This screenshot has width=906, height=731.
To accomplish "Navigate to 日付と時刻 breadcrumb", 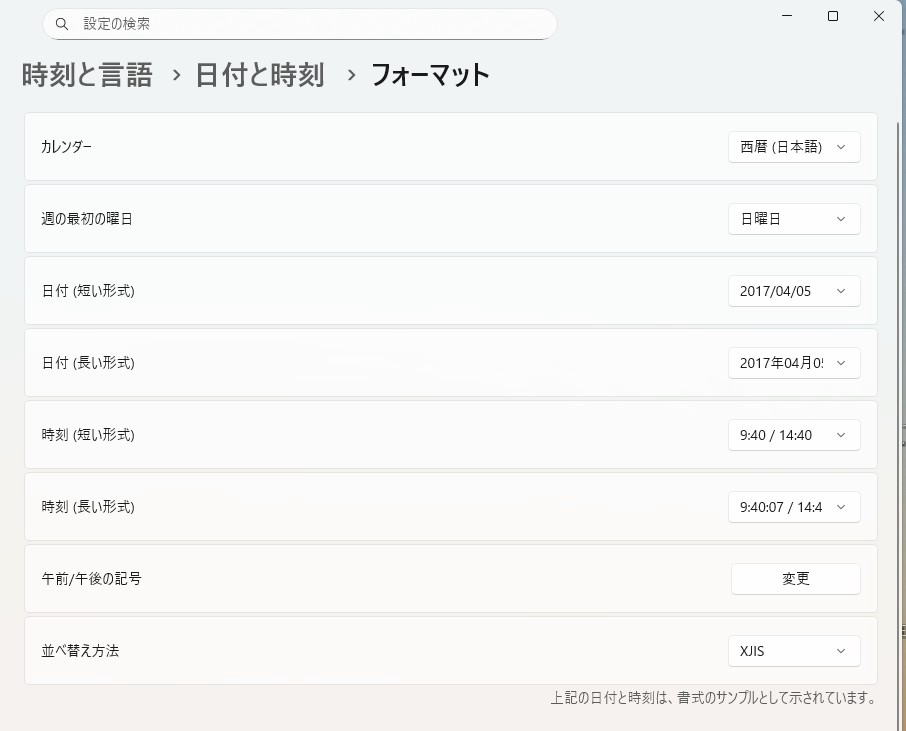I will (259, 75).
